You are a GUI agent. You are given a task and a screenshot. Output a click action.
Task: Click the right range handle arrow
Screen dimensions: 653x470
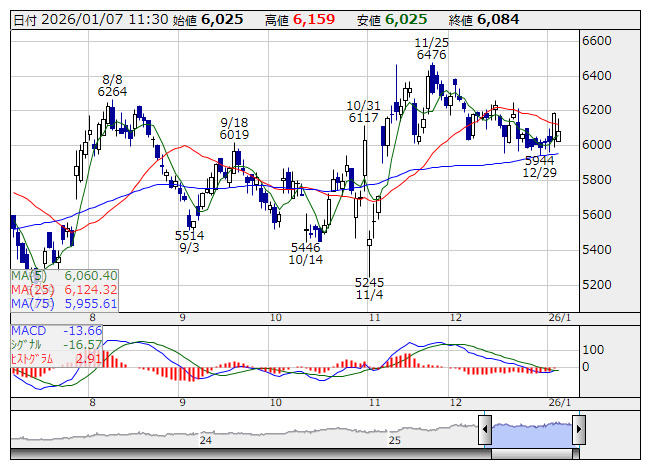[x=577, y=430]
